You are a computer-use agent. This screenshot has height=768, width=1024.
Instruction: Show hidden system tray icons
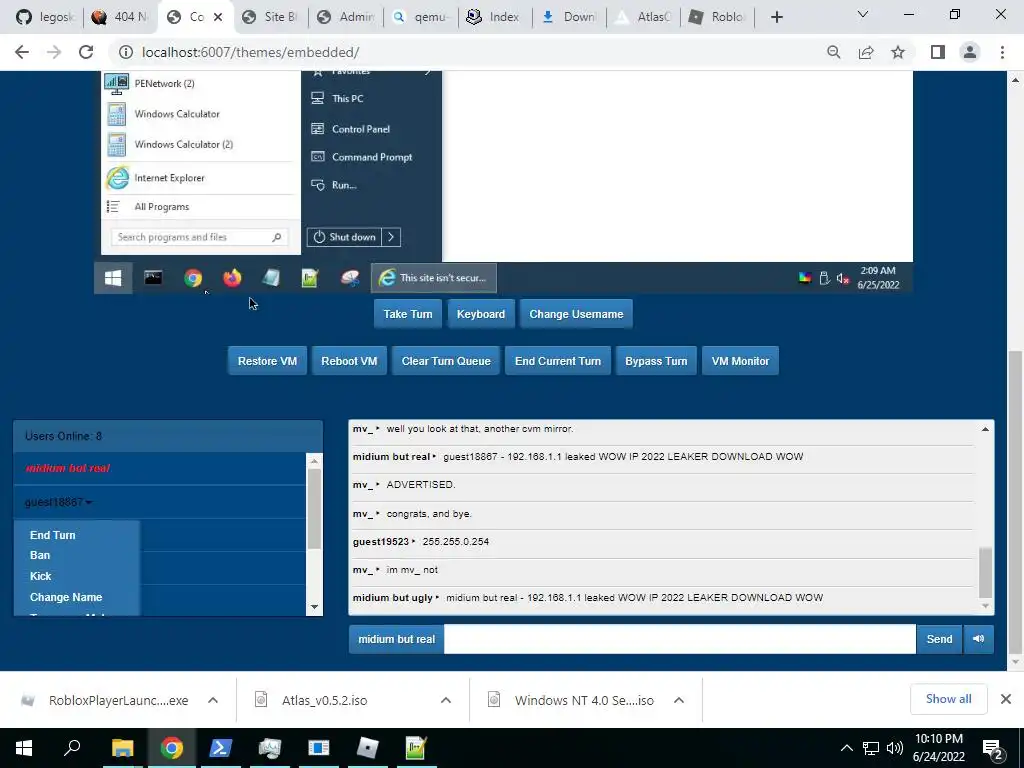click(846, 748)
